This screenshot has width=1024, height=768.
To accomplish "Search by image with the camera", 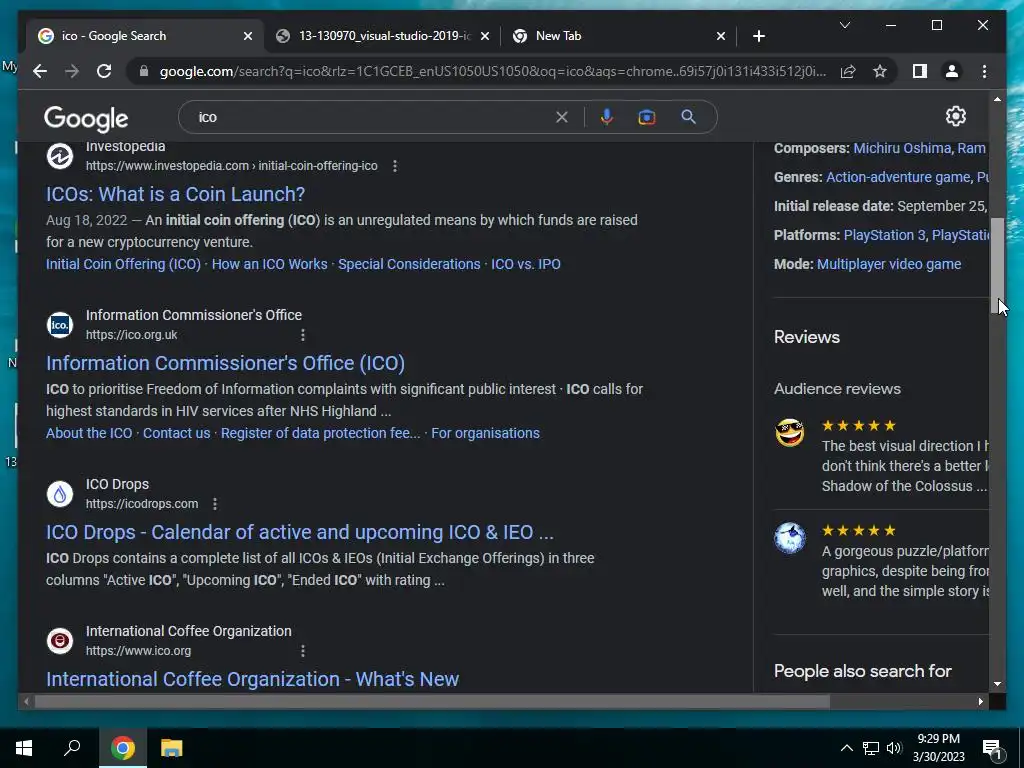I will [647, 117].
